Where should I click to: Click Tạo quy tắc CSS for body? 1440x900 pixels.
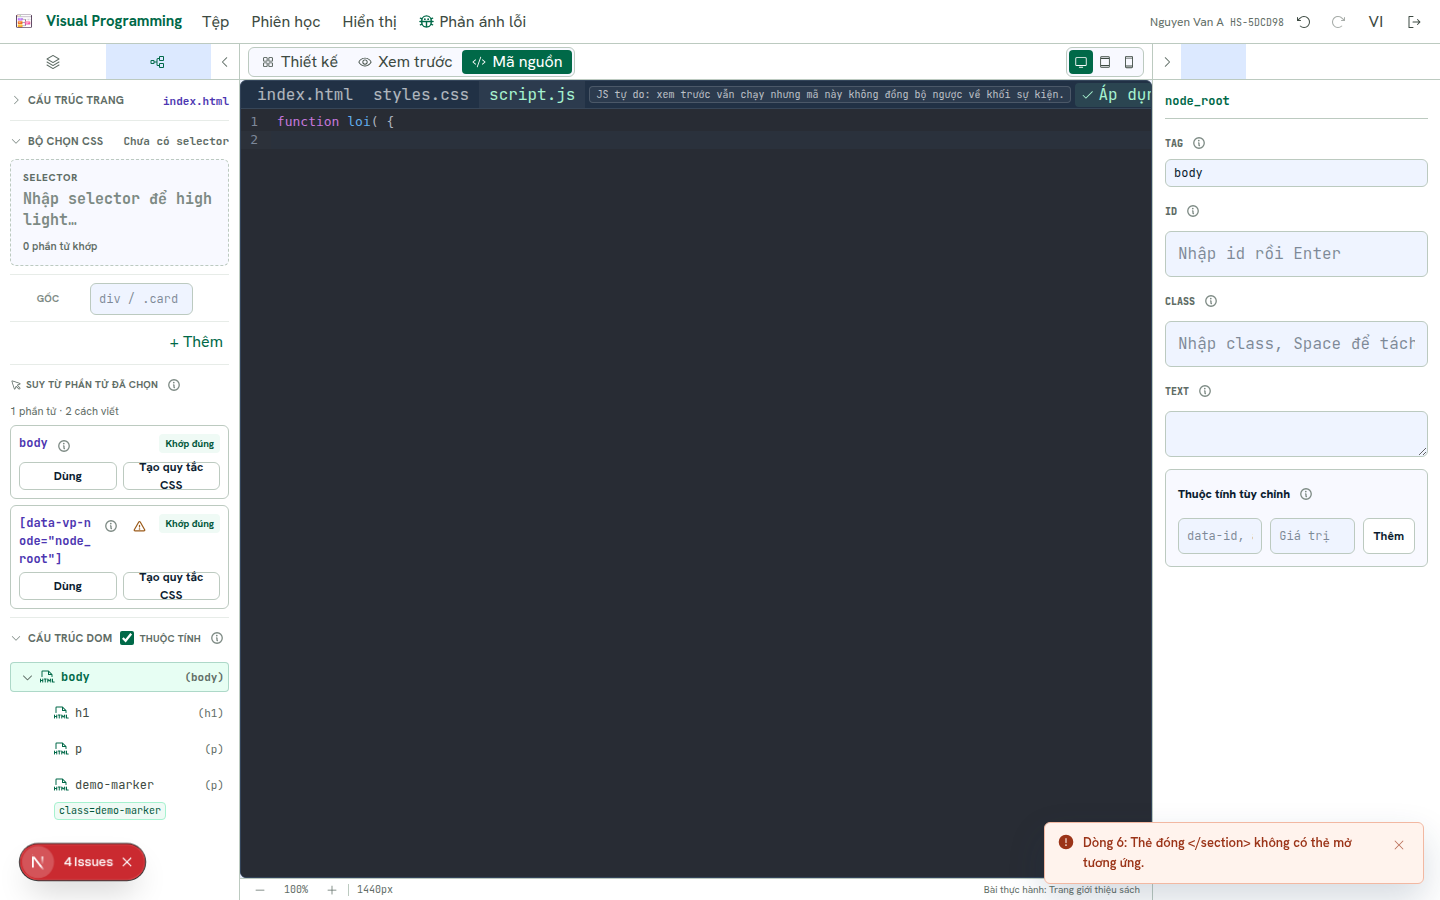pyautogui.click(x=171, y=476)
